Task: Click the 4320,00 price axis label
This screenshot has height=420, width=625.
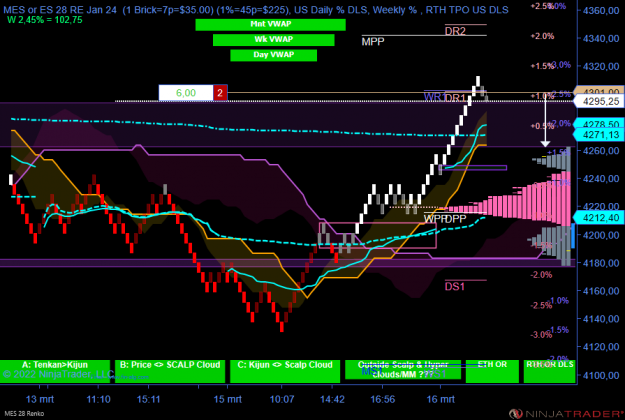Action: 601,67
